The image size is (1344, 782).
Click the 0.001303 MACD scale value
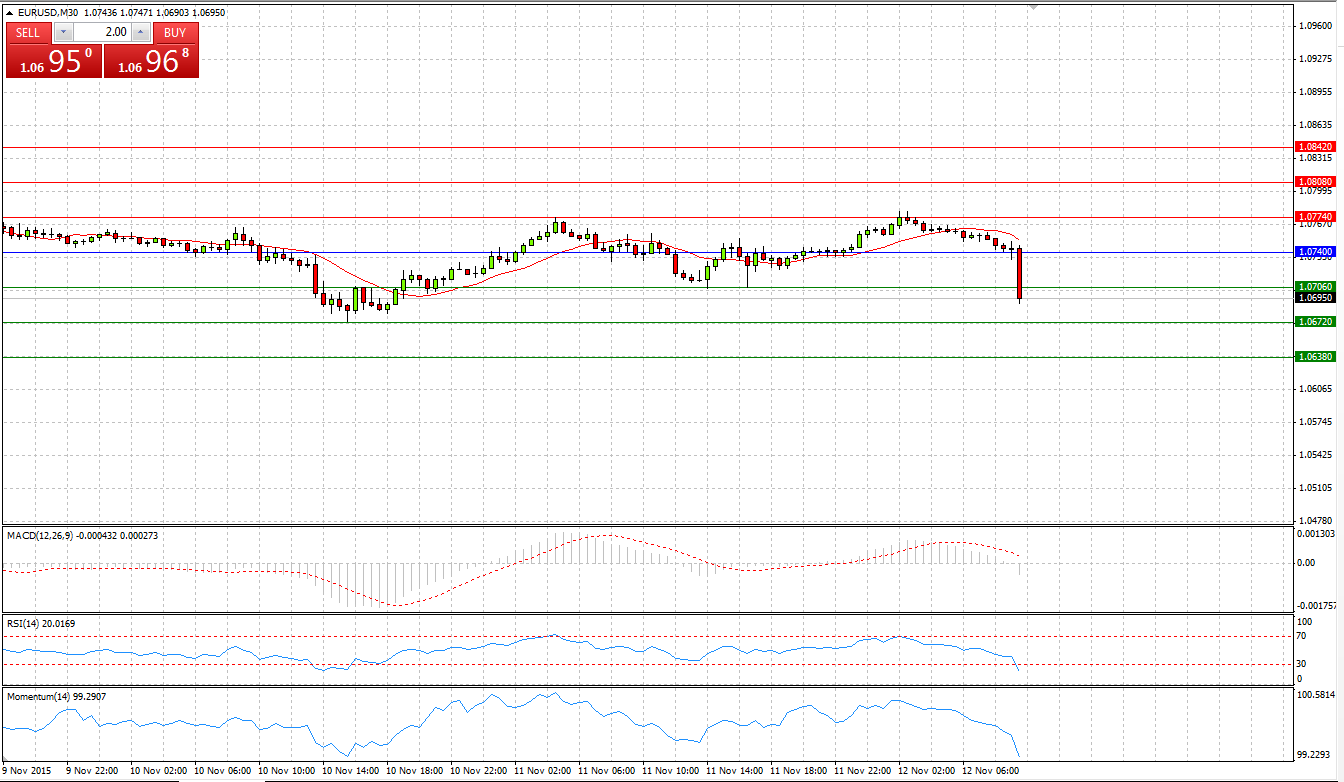(1317, 535)
